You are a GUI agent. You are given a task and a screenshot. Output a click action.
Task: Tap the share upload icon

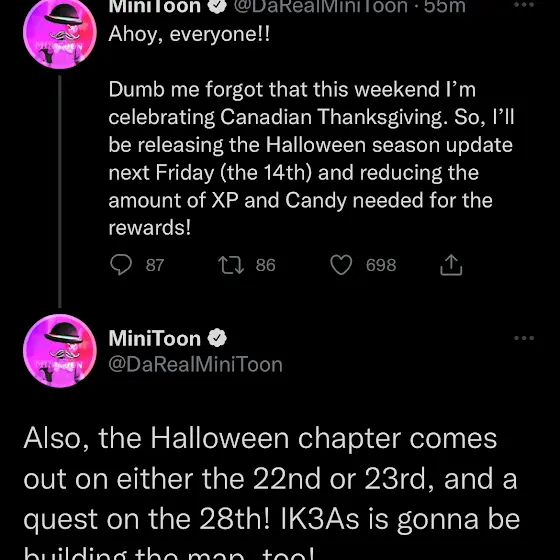pos(451,265)
